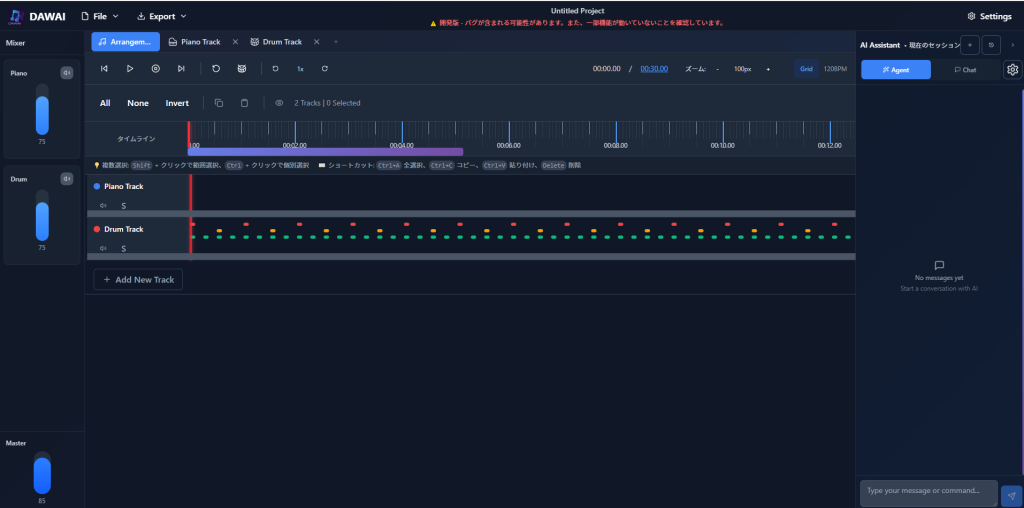The width and height of the screenshot is (1024, 508).
Task: Open the Export dropdown menu
Action: [x=162, y=16]
